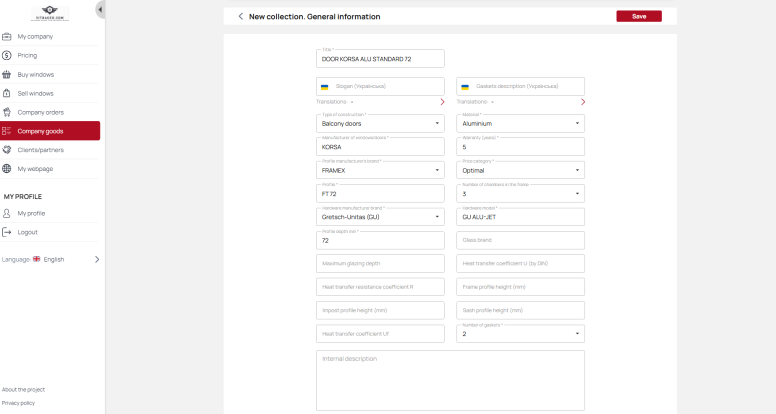Click the Hardware model field GU ALU-JET
Image resolution: width=776 pixels, height=414 pixels.
[x=520, y=217]
